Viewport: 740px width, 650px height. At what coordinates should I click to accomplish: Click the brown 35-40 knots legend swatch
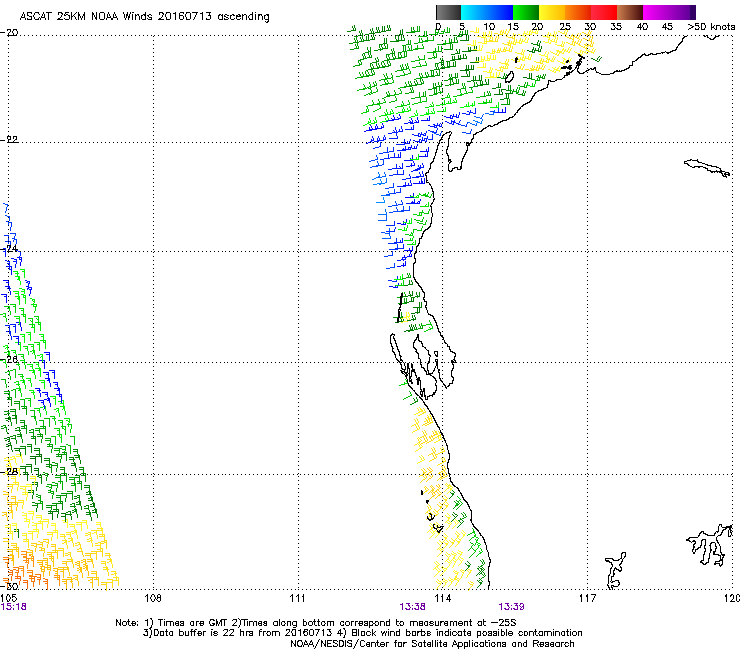click(630, 12)
